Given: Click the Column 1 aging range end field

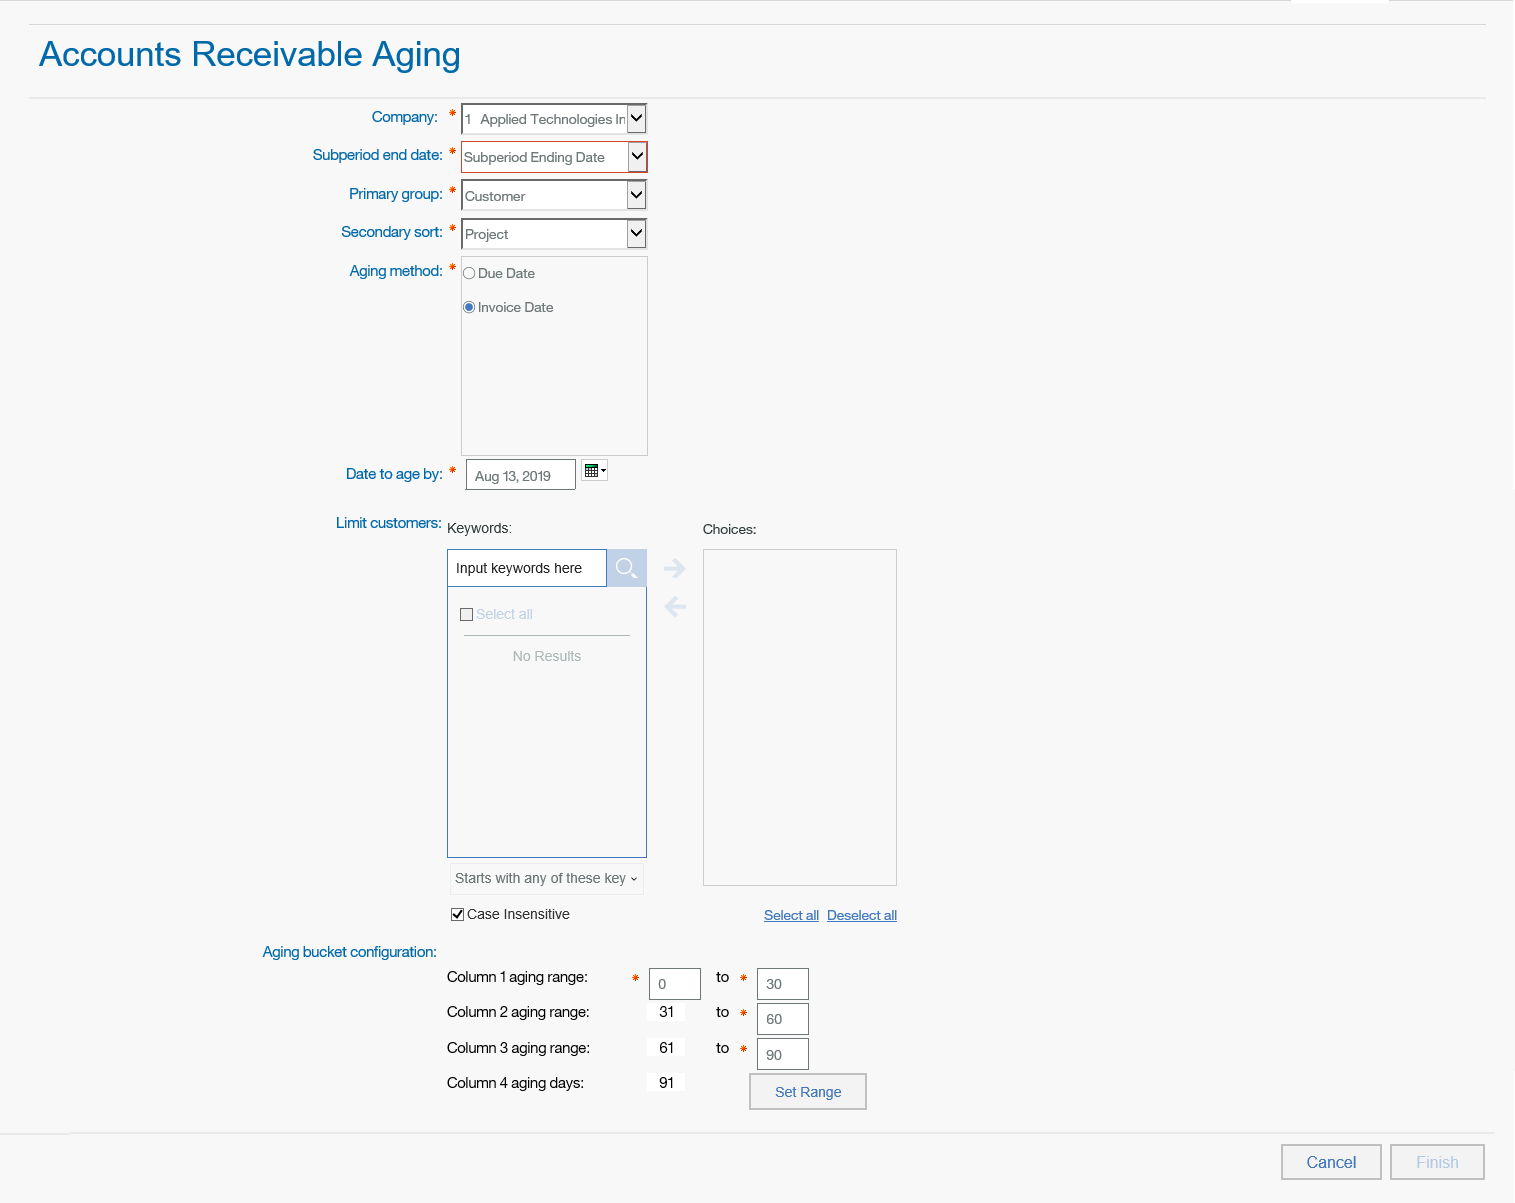Looking at the screenshot, I should tap(782, 984).
